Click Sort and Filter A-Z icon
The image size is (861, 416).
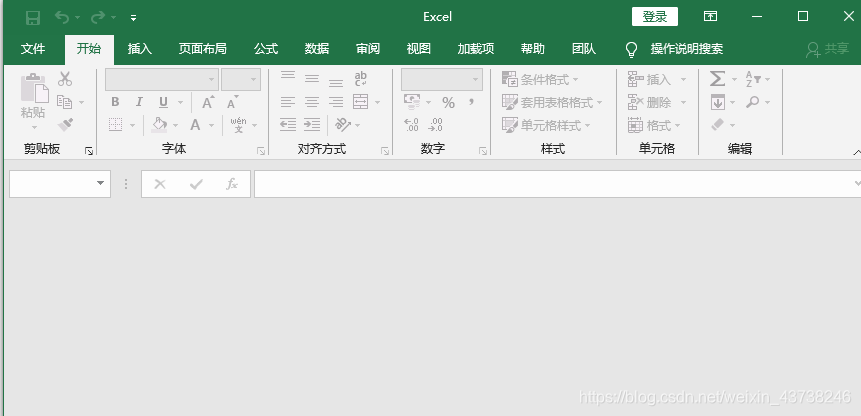click(x=753, y=79)
